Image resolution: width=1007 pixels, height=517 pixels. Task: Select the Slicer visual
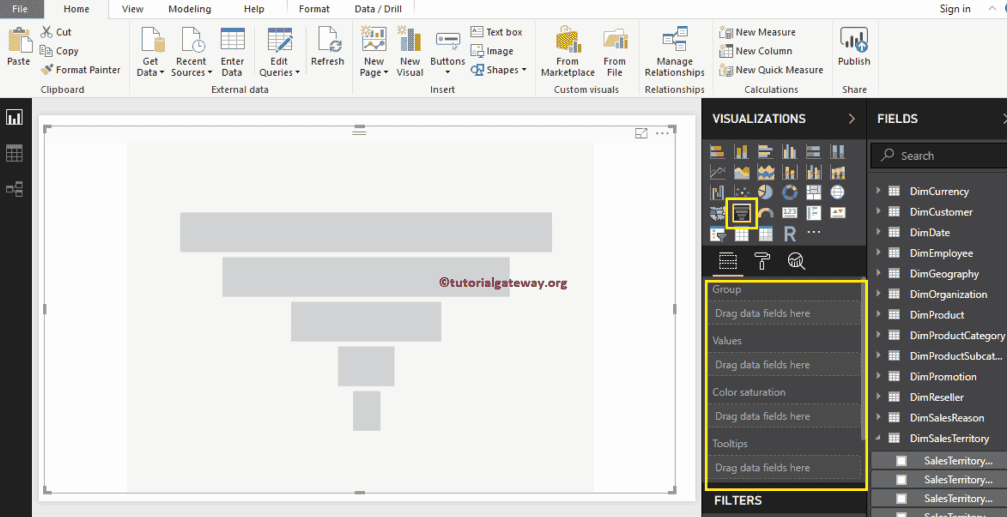(x=717, y=234)
